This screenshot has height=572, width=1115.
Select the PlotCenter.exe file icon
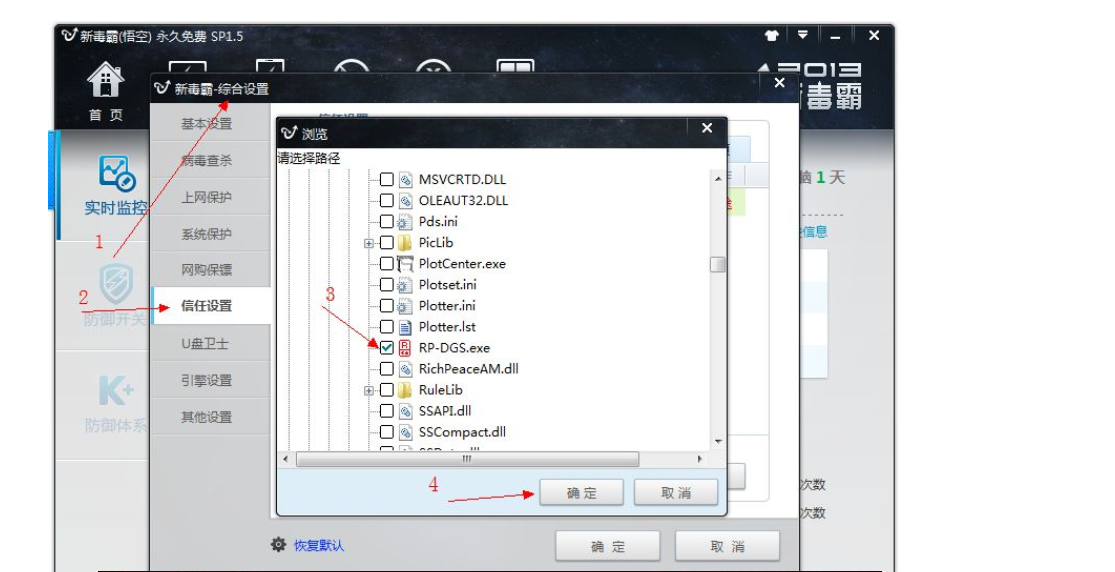(x=405, y=264)
